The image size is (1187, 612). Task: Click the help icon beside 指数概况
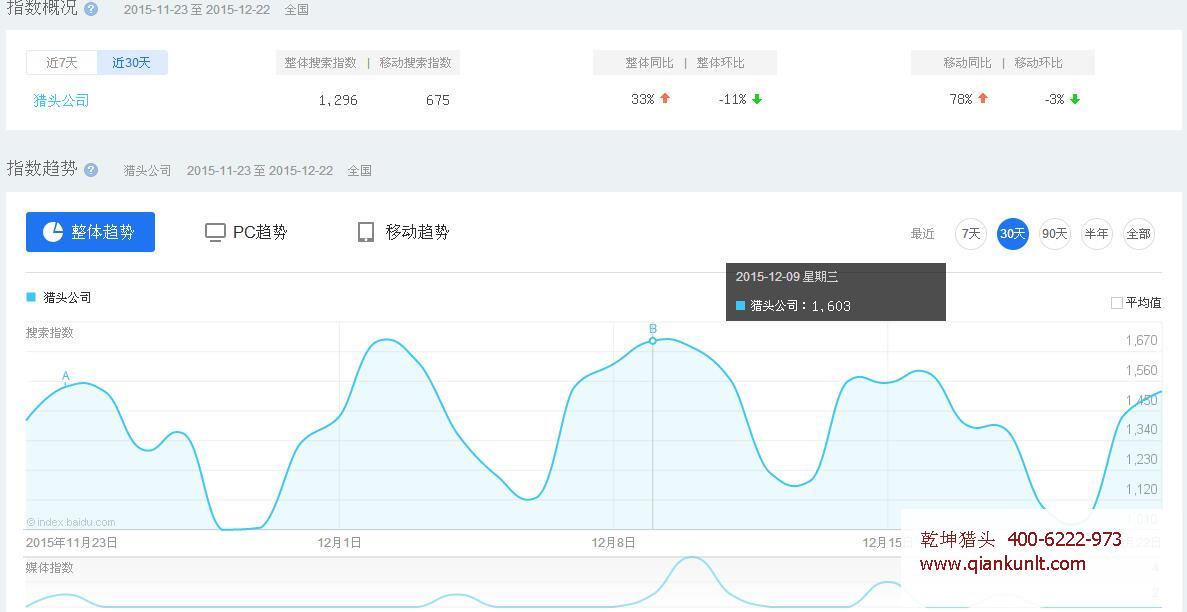[x=91, y=9]
